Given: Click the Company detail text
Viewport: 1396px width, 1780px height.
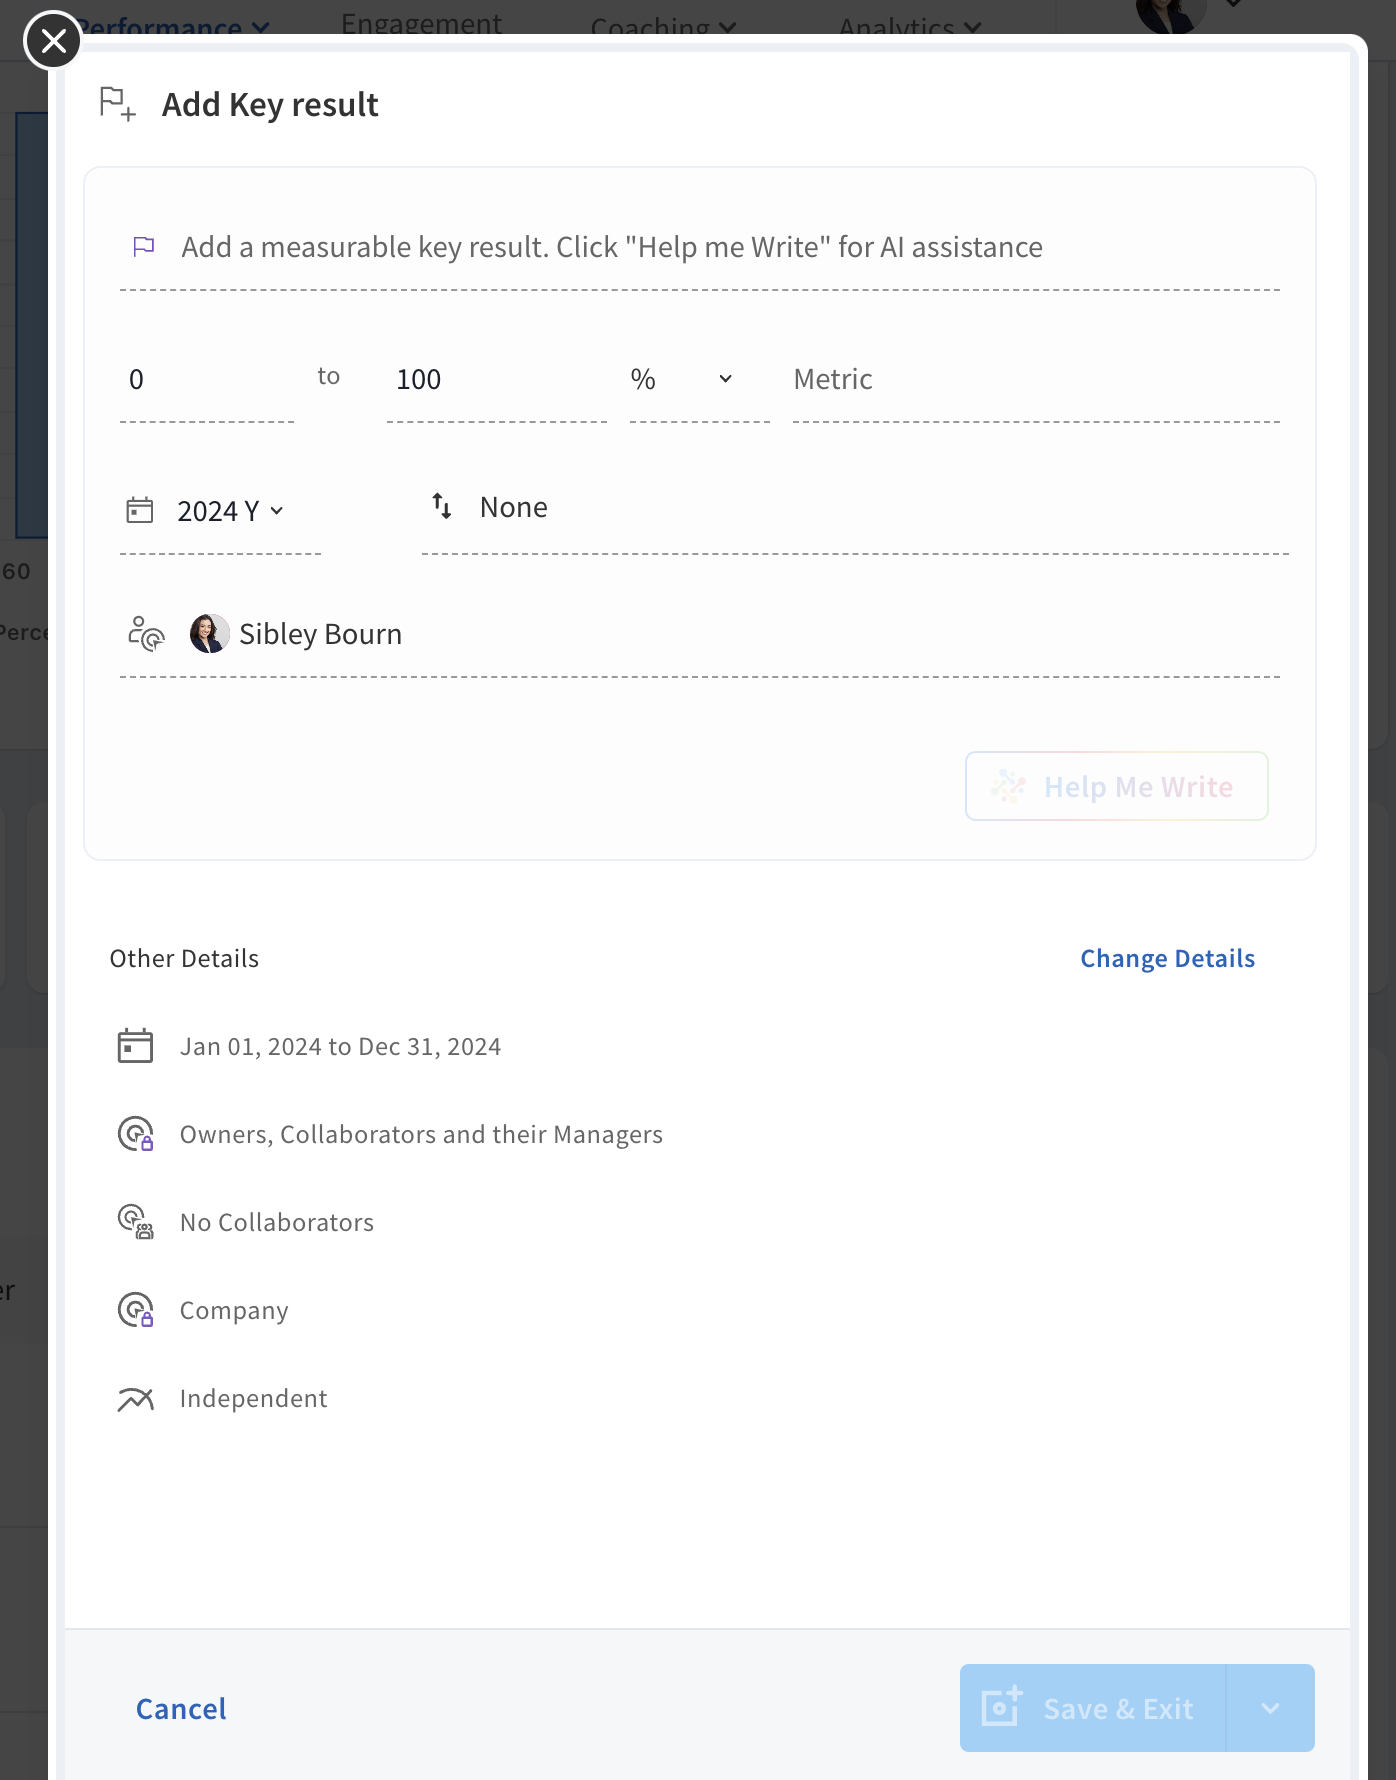Looking at the screenshot, I should [x=234, y=1310].
